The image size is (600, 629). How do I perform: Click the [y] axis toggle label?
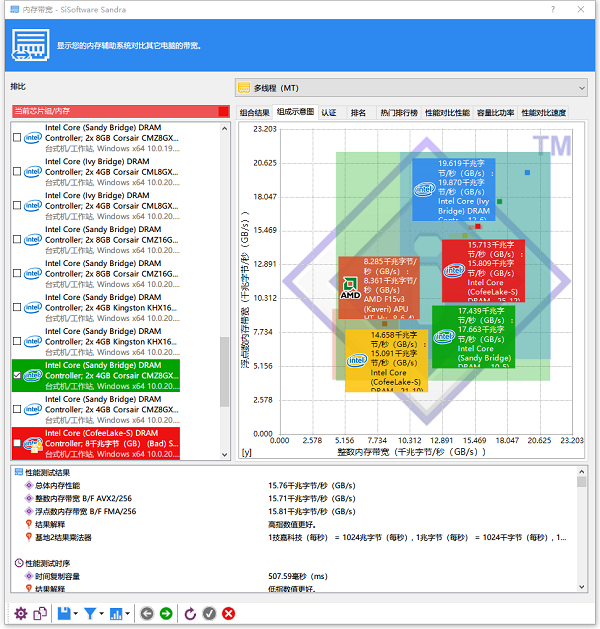[x=246, y=452]
